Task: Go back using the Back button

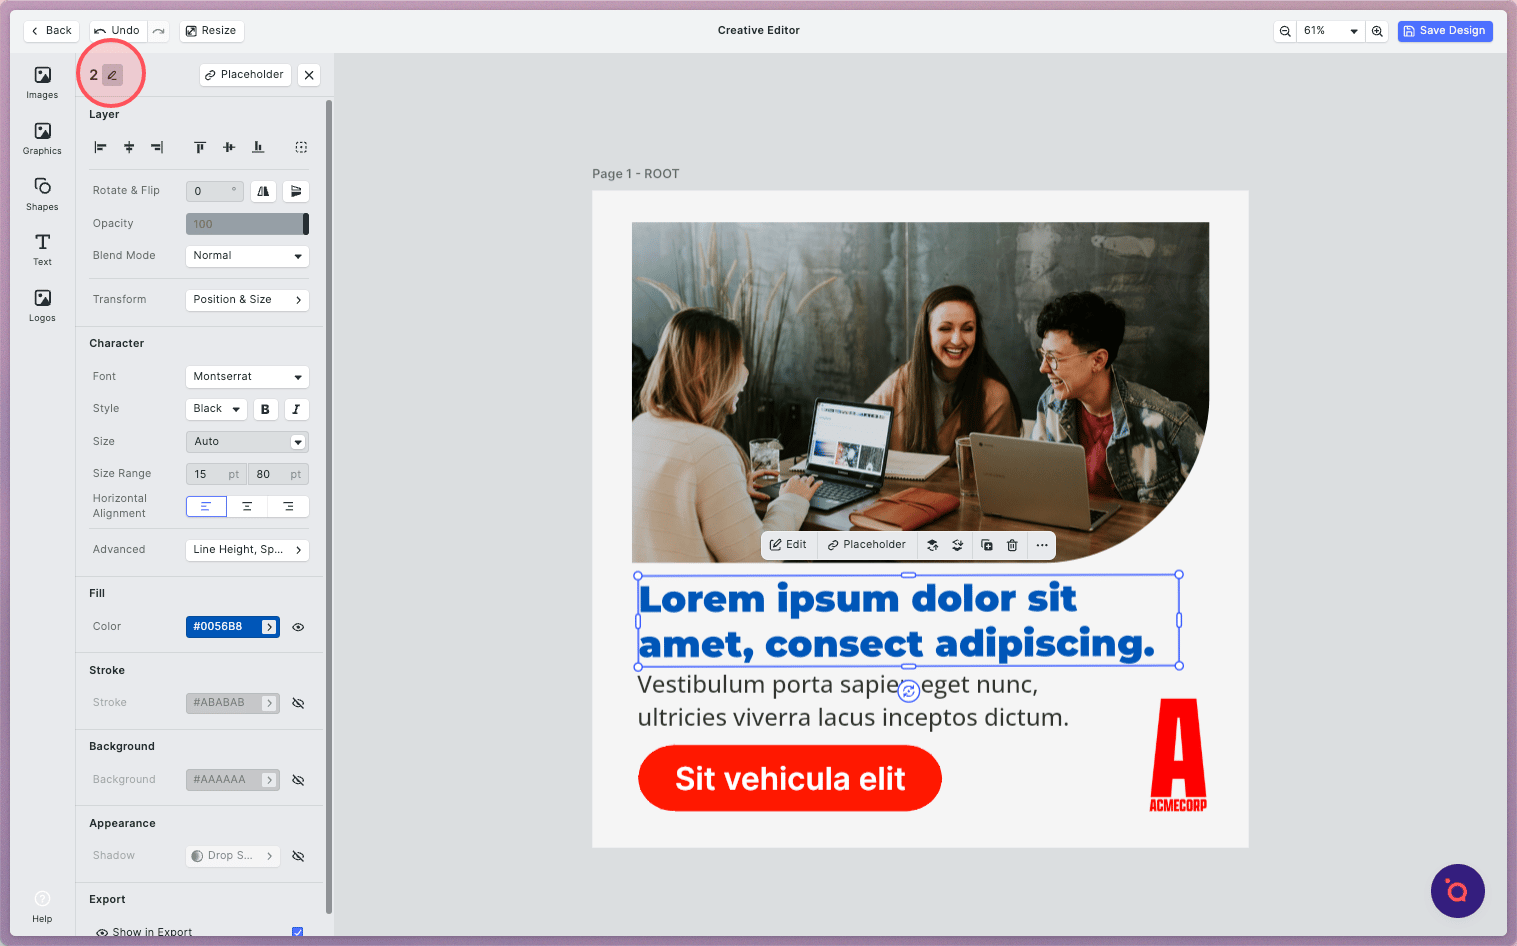Action: coord(51,31)
